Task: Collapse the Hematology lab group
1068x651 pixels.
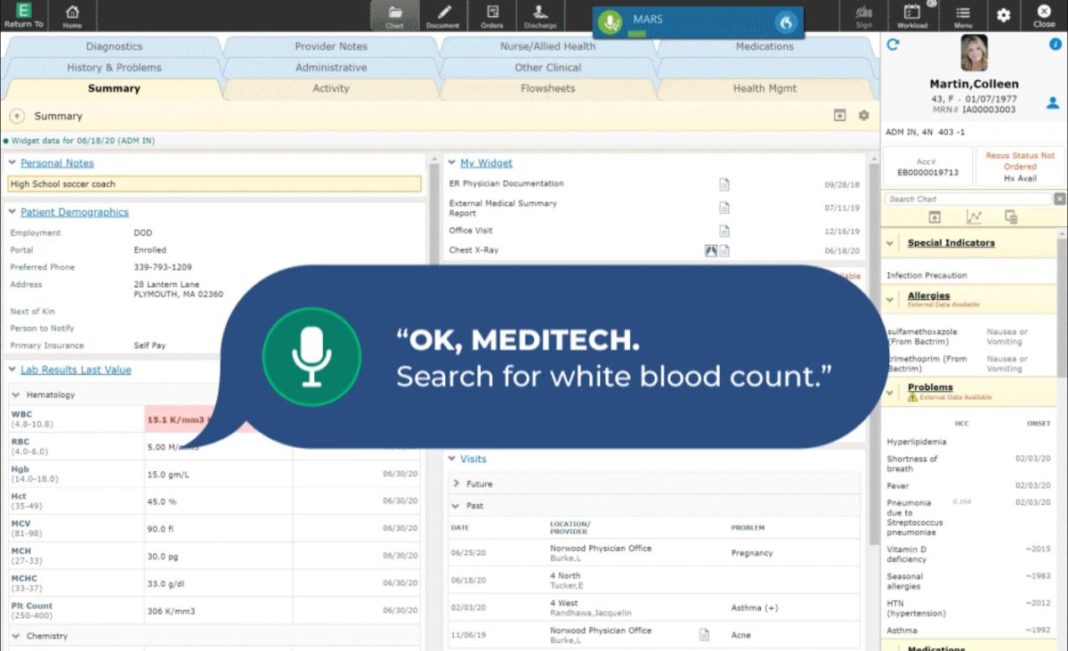Action: coord(16,395)
